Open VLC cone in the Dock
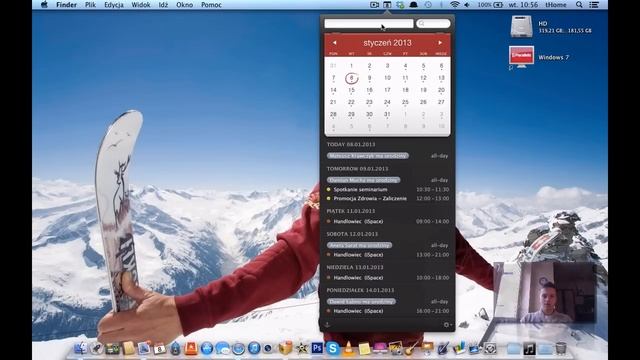The height and width of the screenshot is (360, 640). [x=348, y=348]
